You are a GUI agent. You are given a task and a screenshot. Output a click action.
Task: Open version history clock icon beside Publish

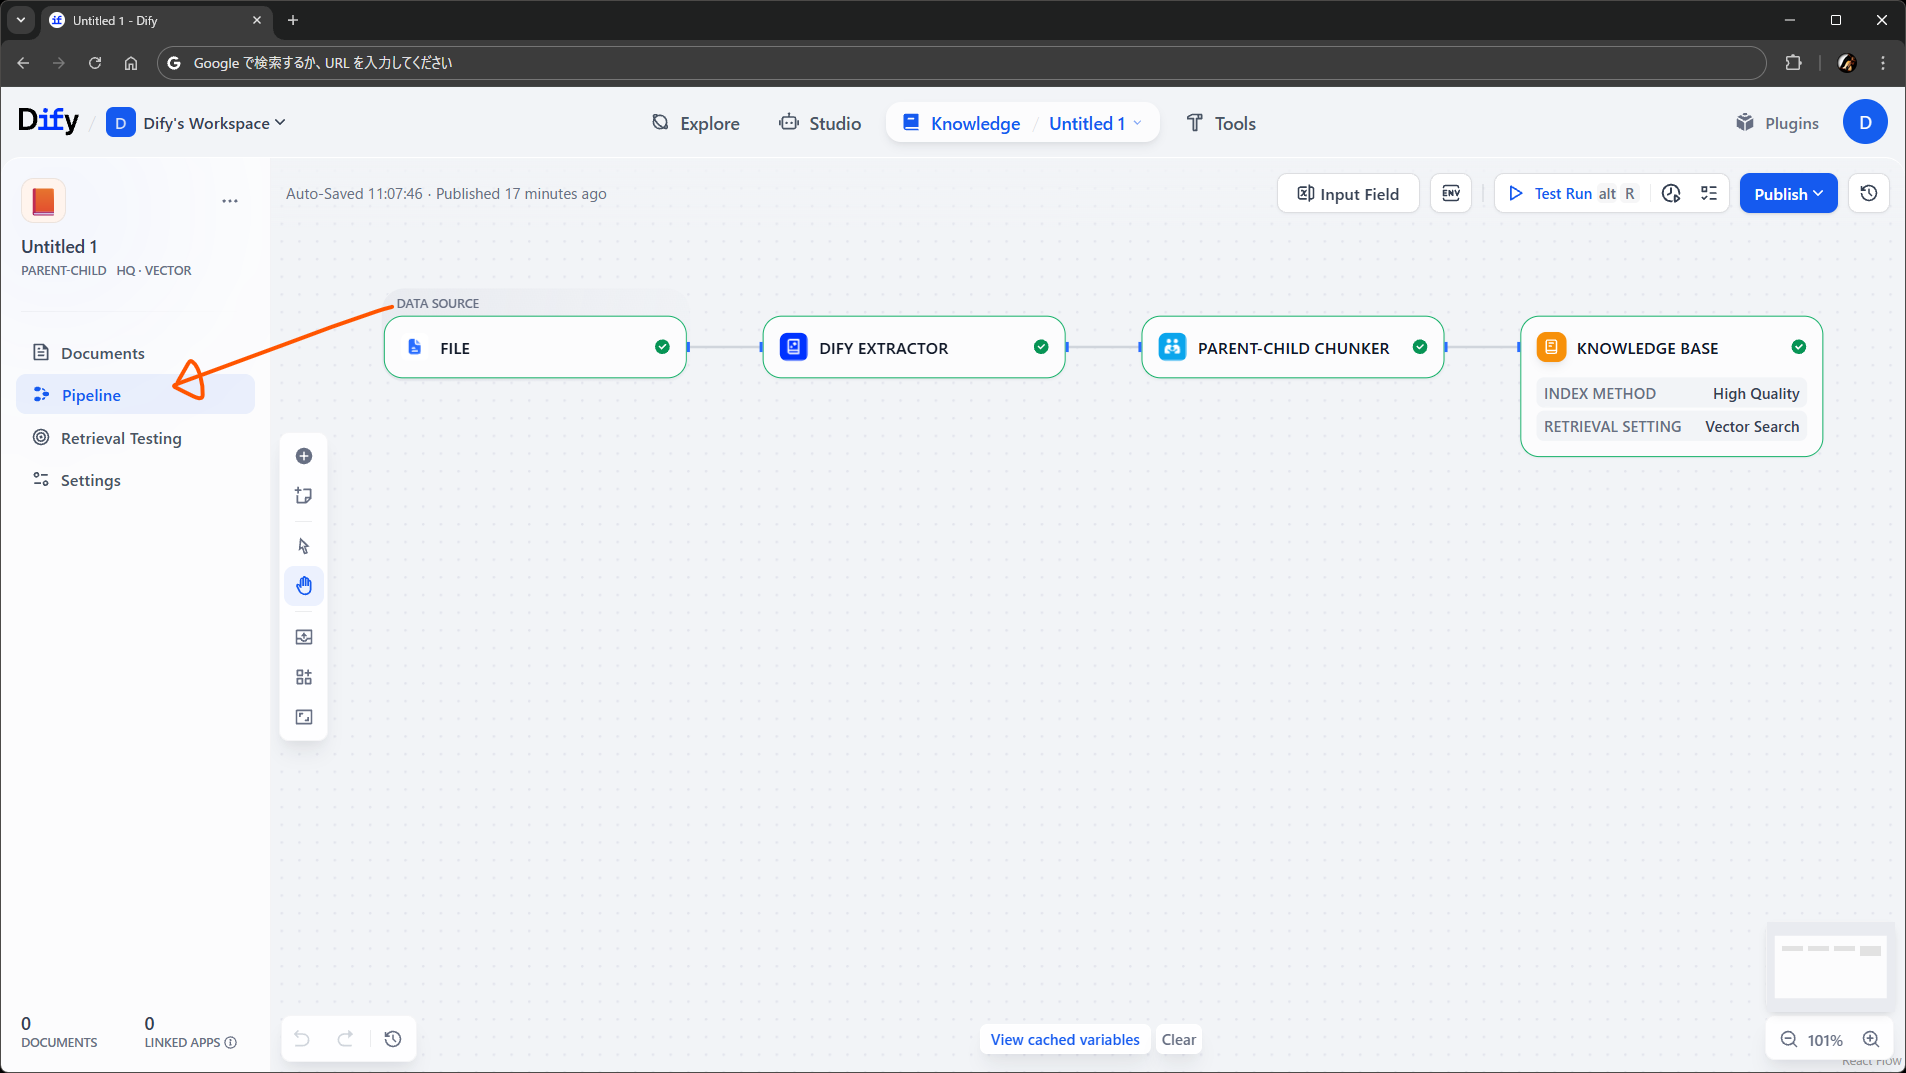click(1868, 194)
